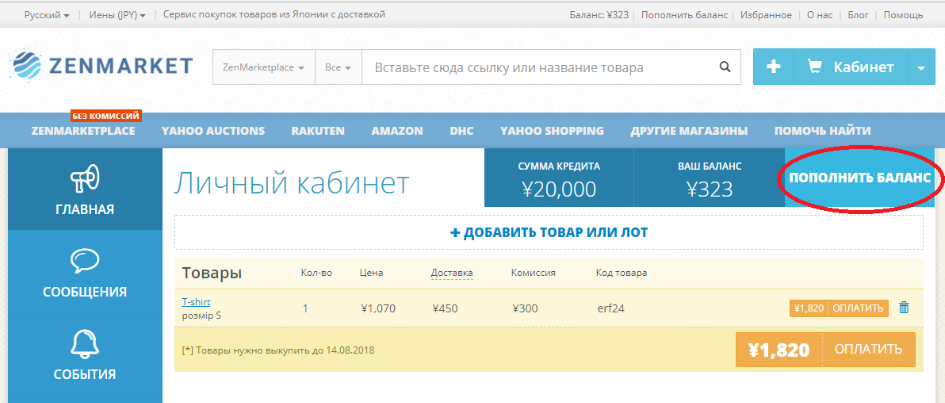Click the plus icon next to Кабинет
945x403 pixels.
[x=773, y=67]
